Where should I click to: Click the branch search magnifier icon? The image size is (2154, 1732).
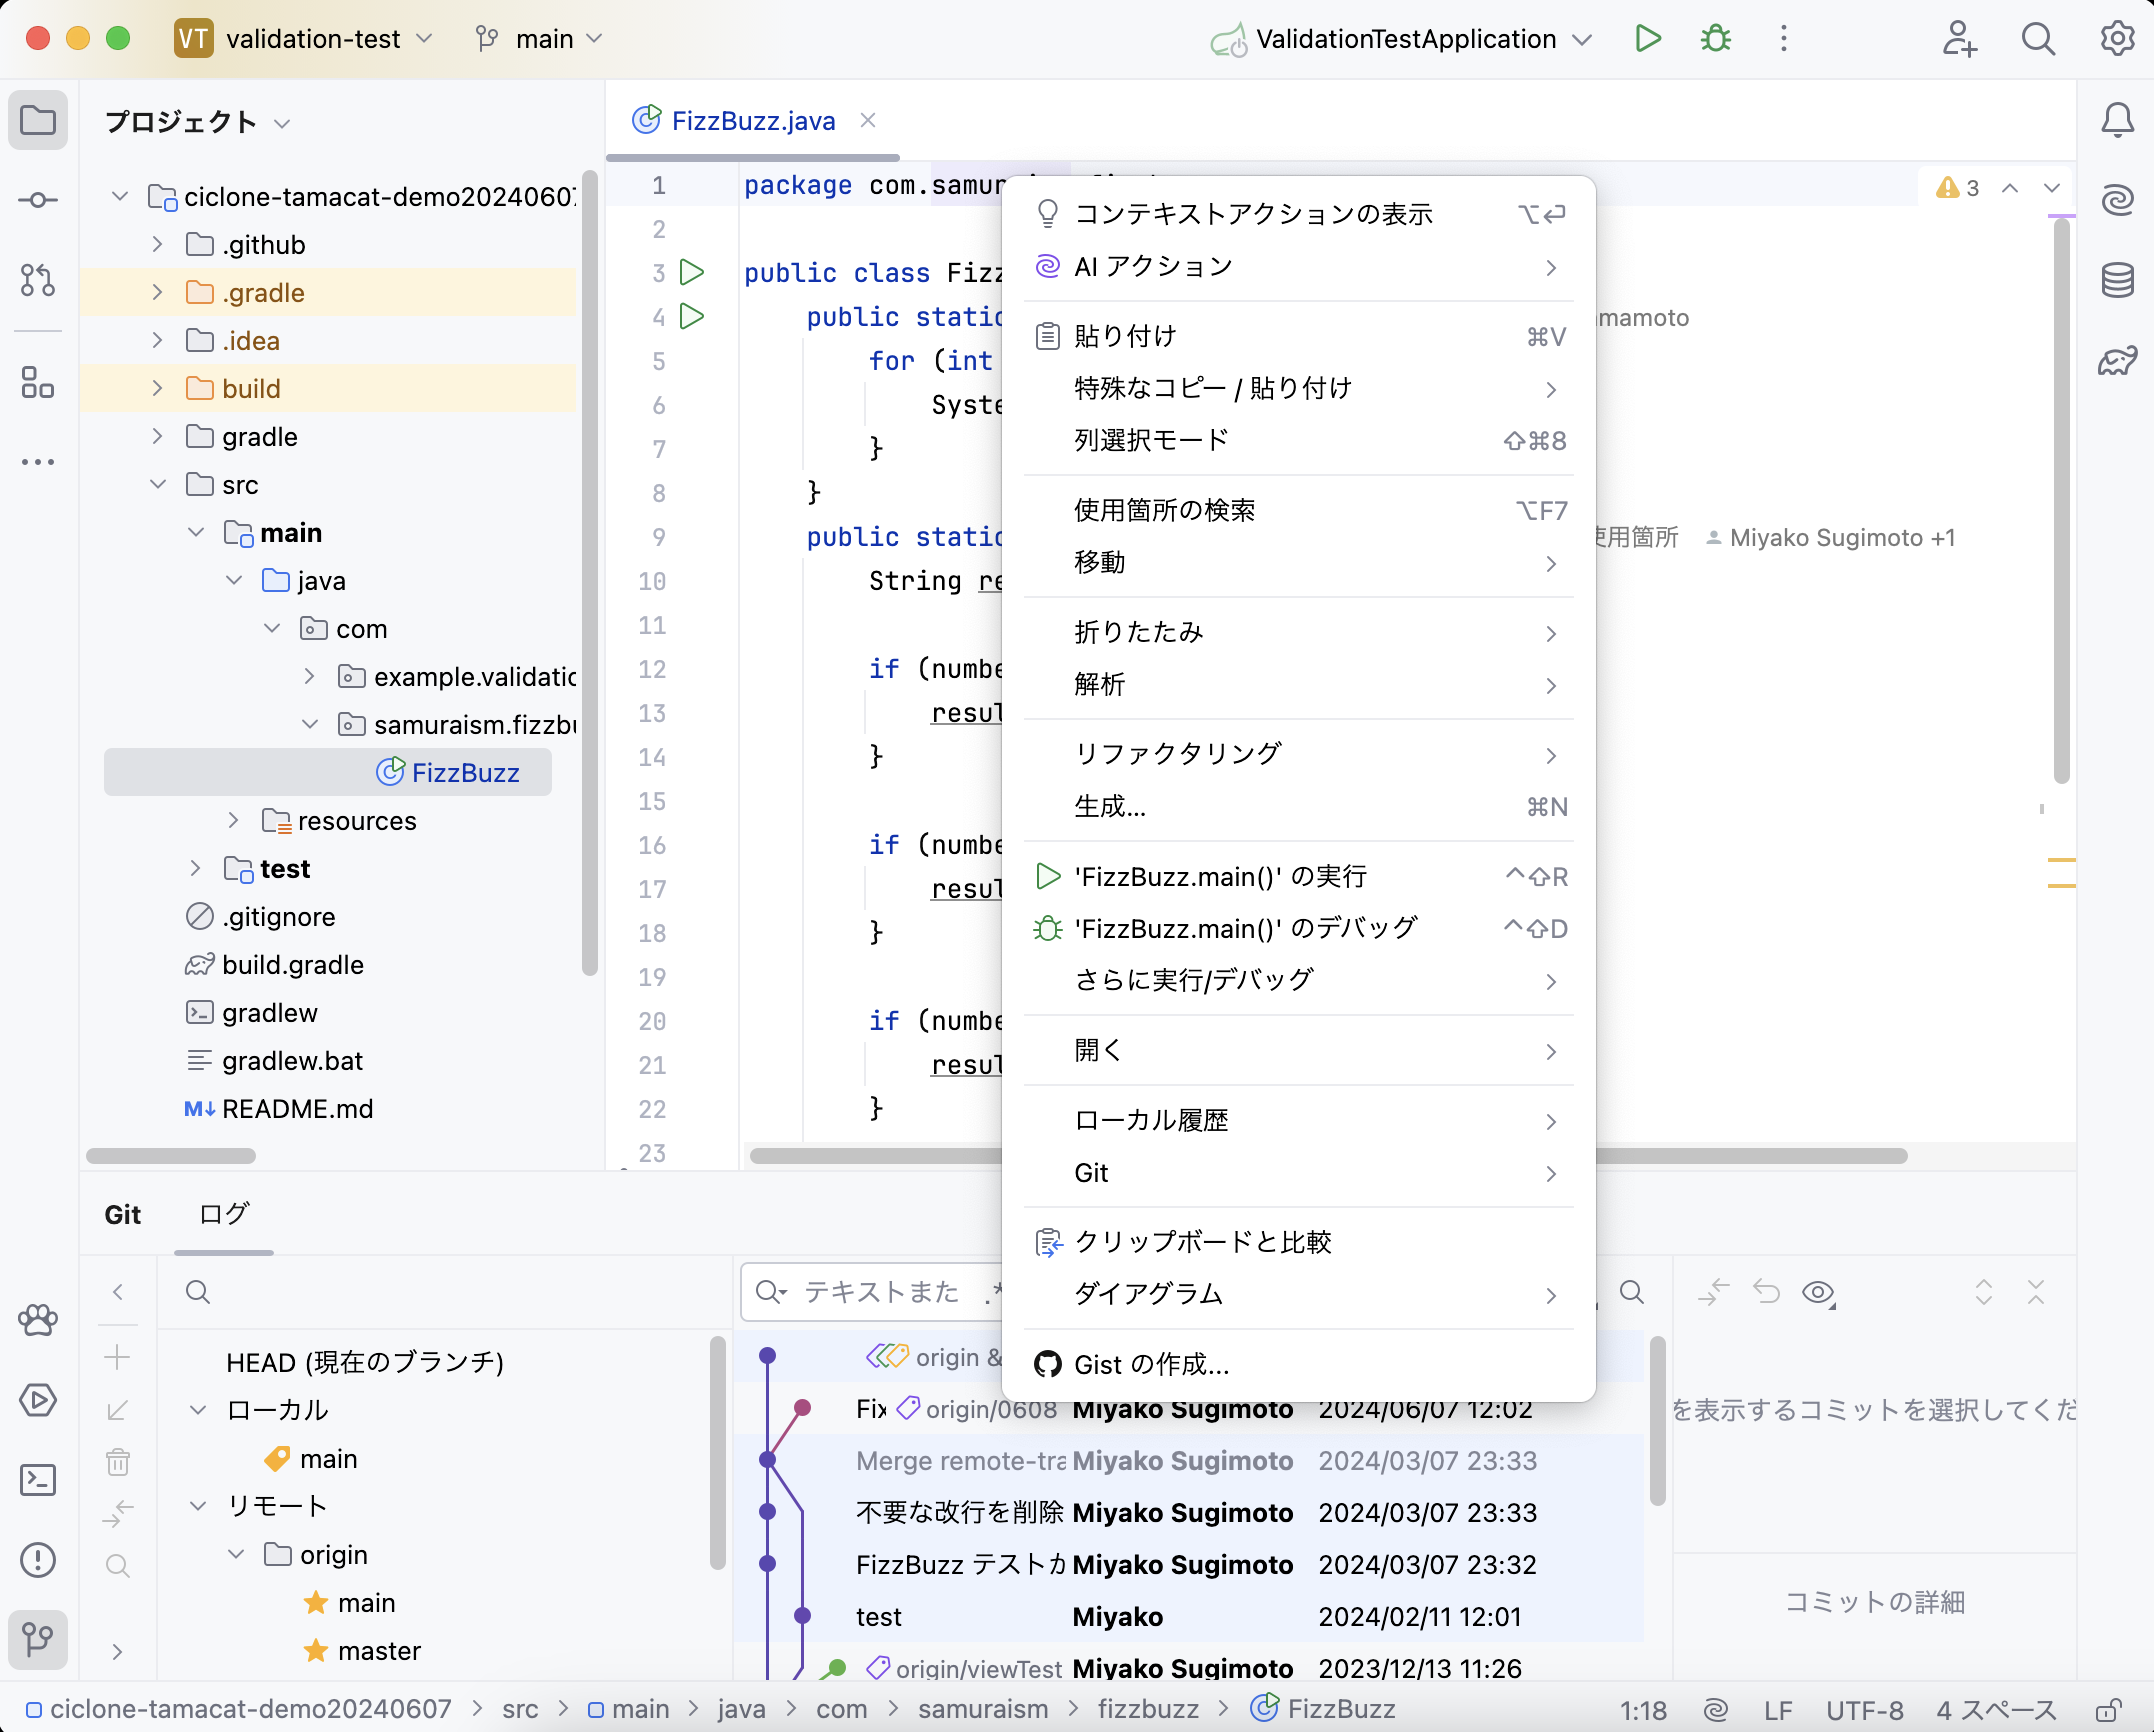point(117,1566)
